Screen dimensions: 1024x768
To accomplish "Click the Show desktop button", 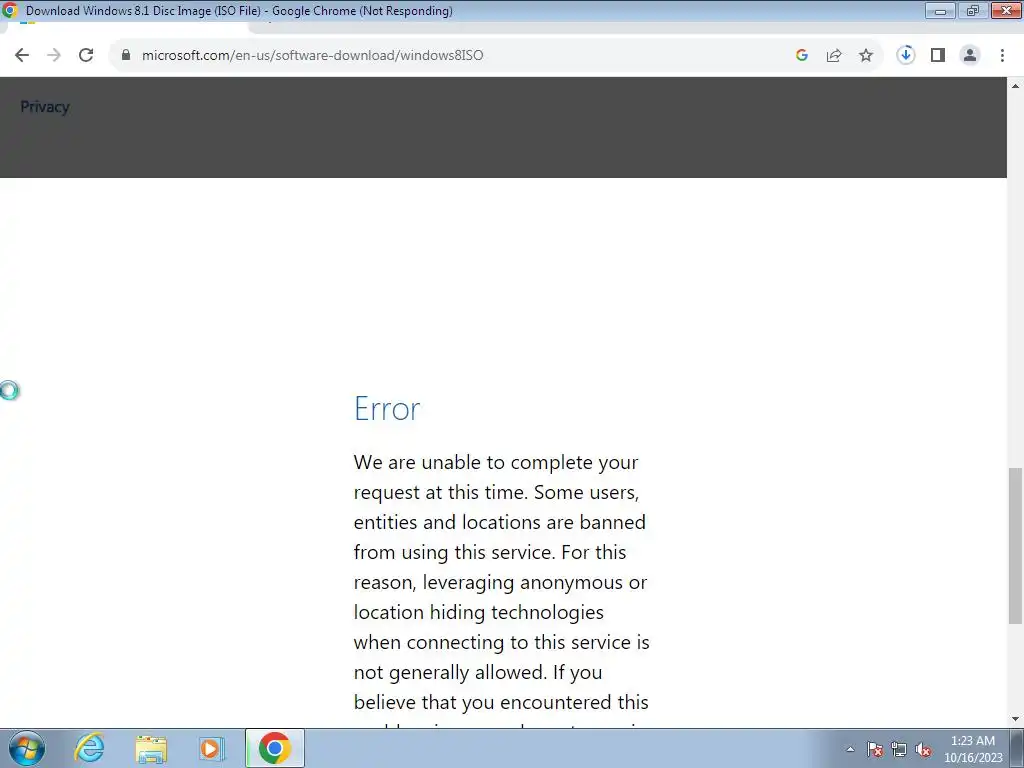I will tap(1016, 748).
